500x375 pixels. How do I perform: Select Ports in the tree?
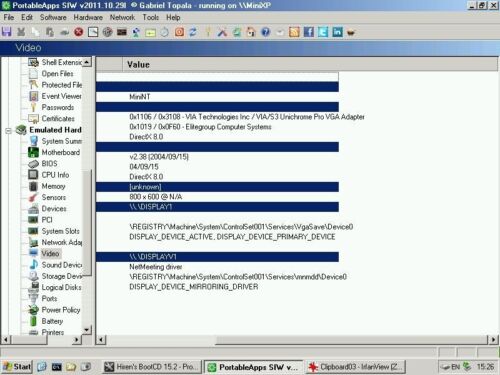pyautogui.click(x=49, y=299)
